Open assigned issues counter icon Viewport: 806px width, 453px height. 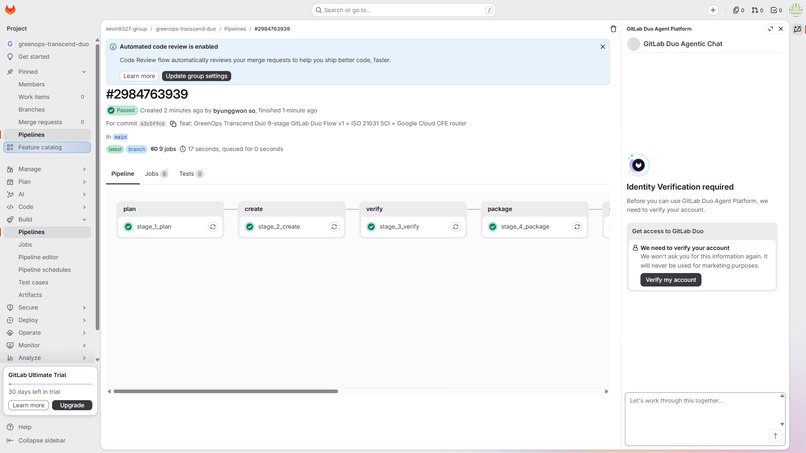click(739, 10)
